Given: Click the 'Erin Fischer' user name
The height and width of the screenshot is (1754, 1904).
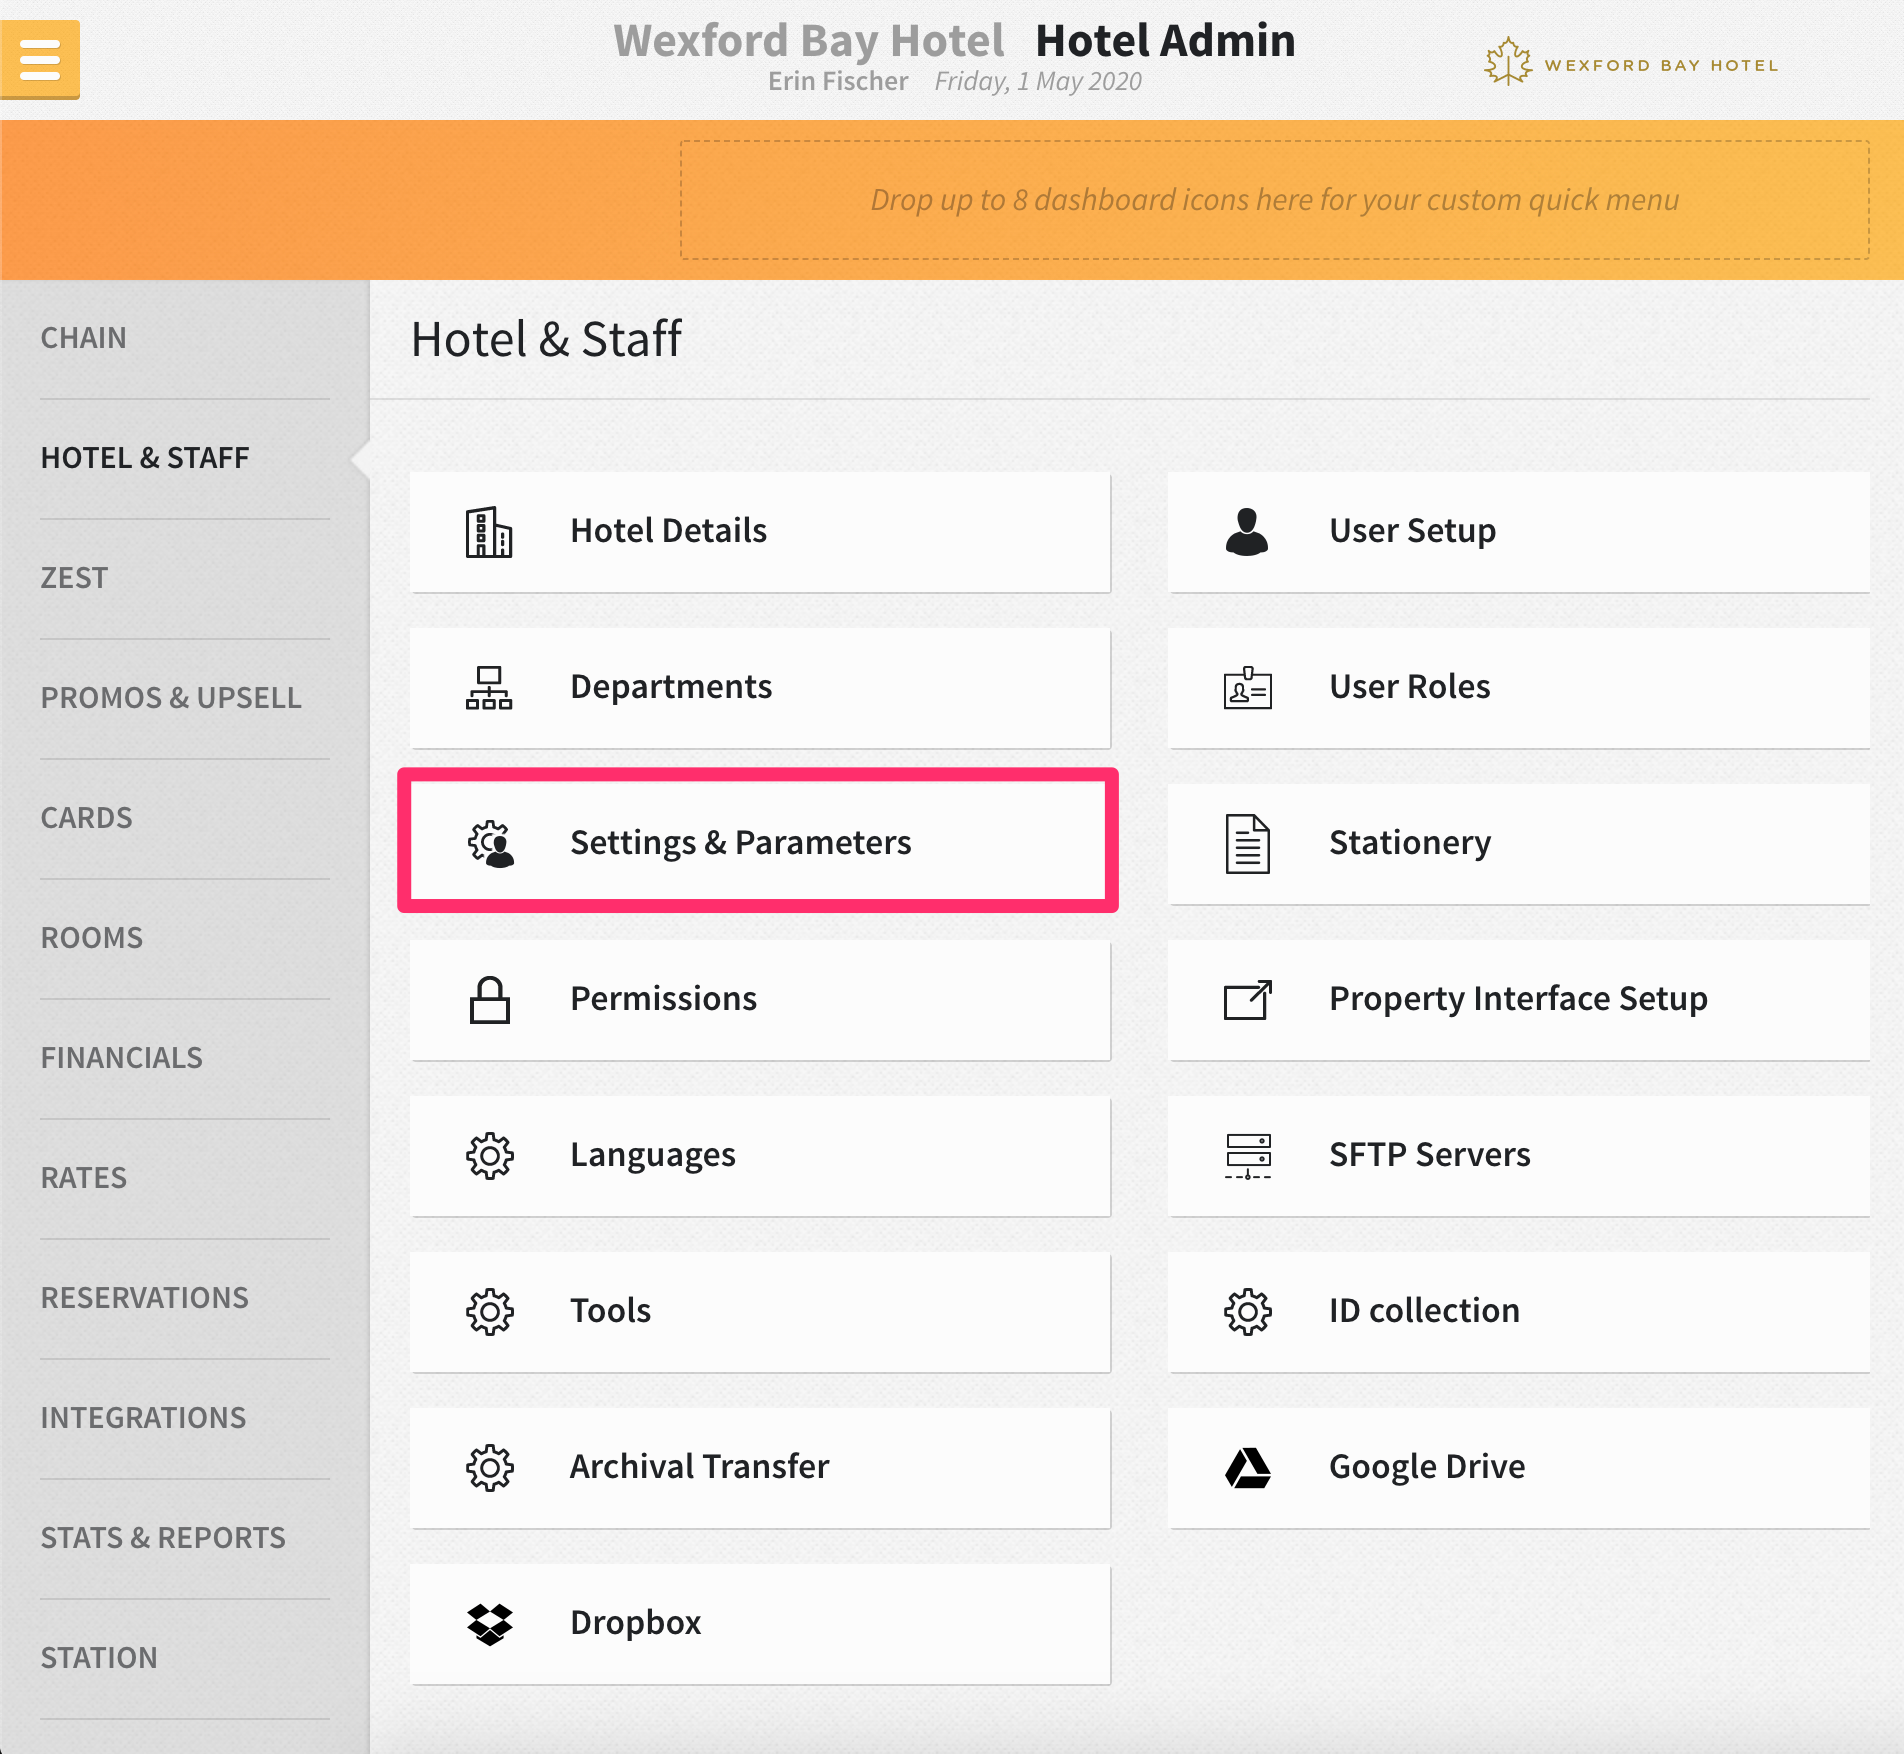Looking at the screenshot, I should [838, 81].
